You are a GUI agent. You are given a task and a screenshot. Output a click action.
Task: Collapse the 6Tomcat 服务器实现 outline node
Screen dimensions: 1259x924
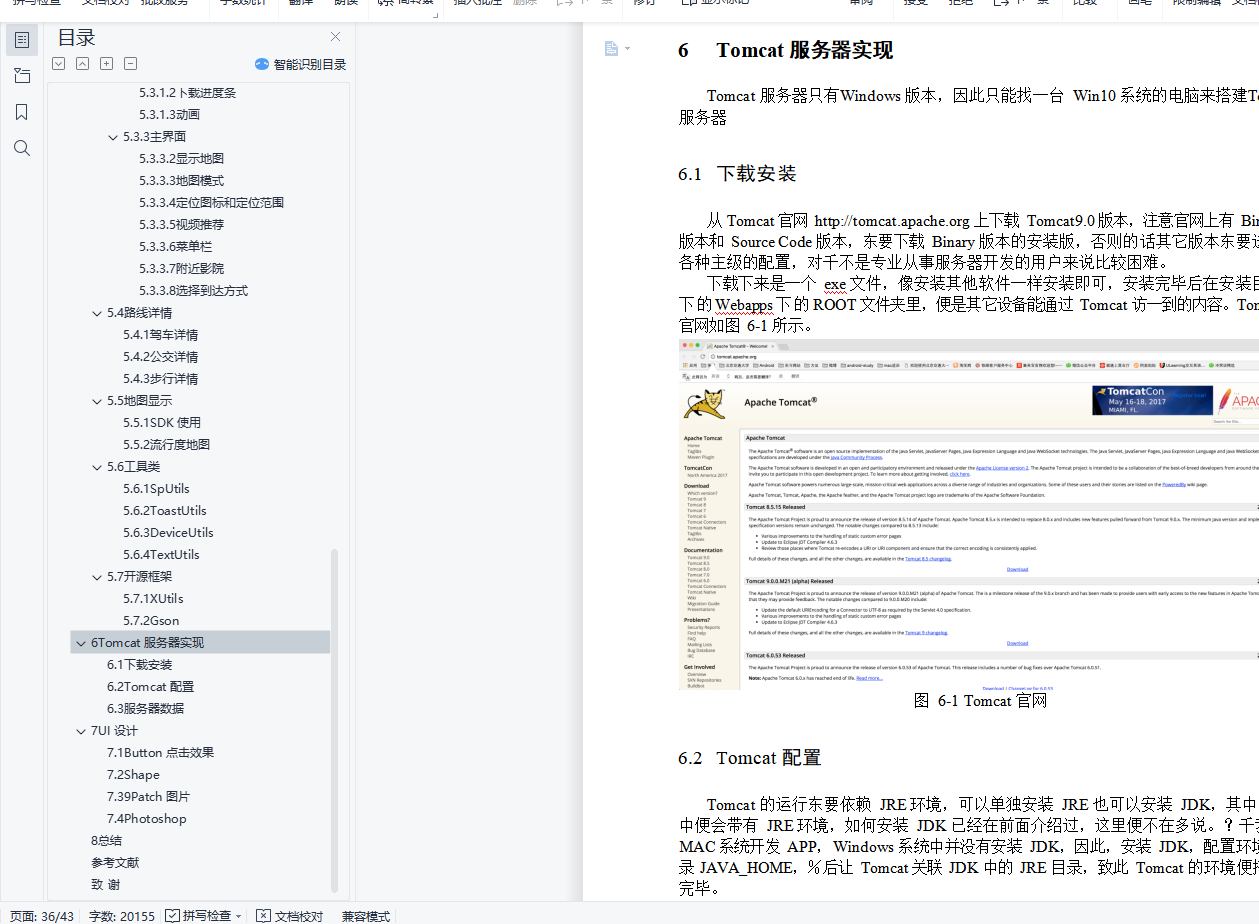tap(81, 643)
